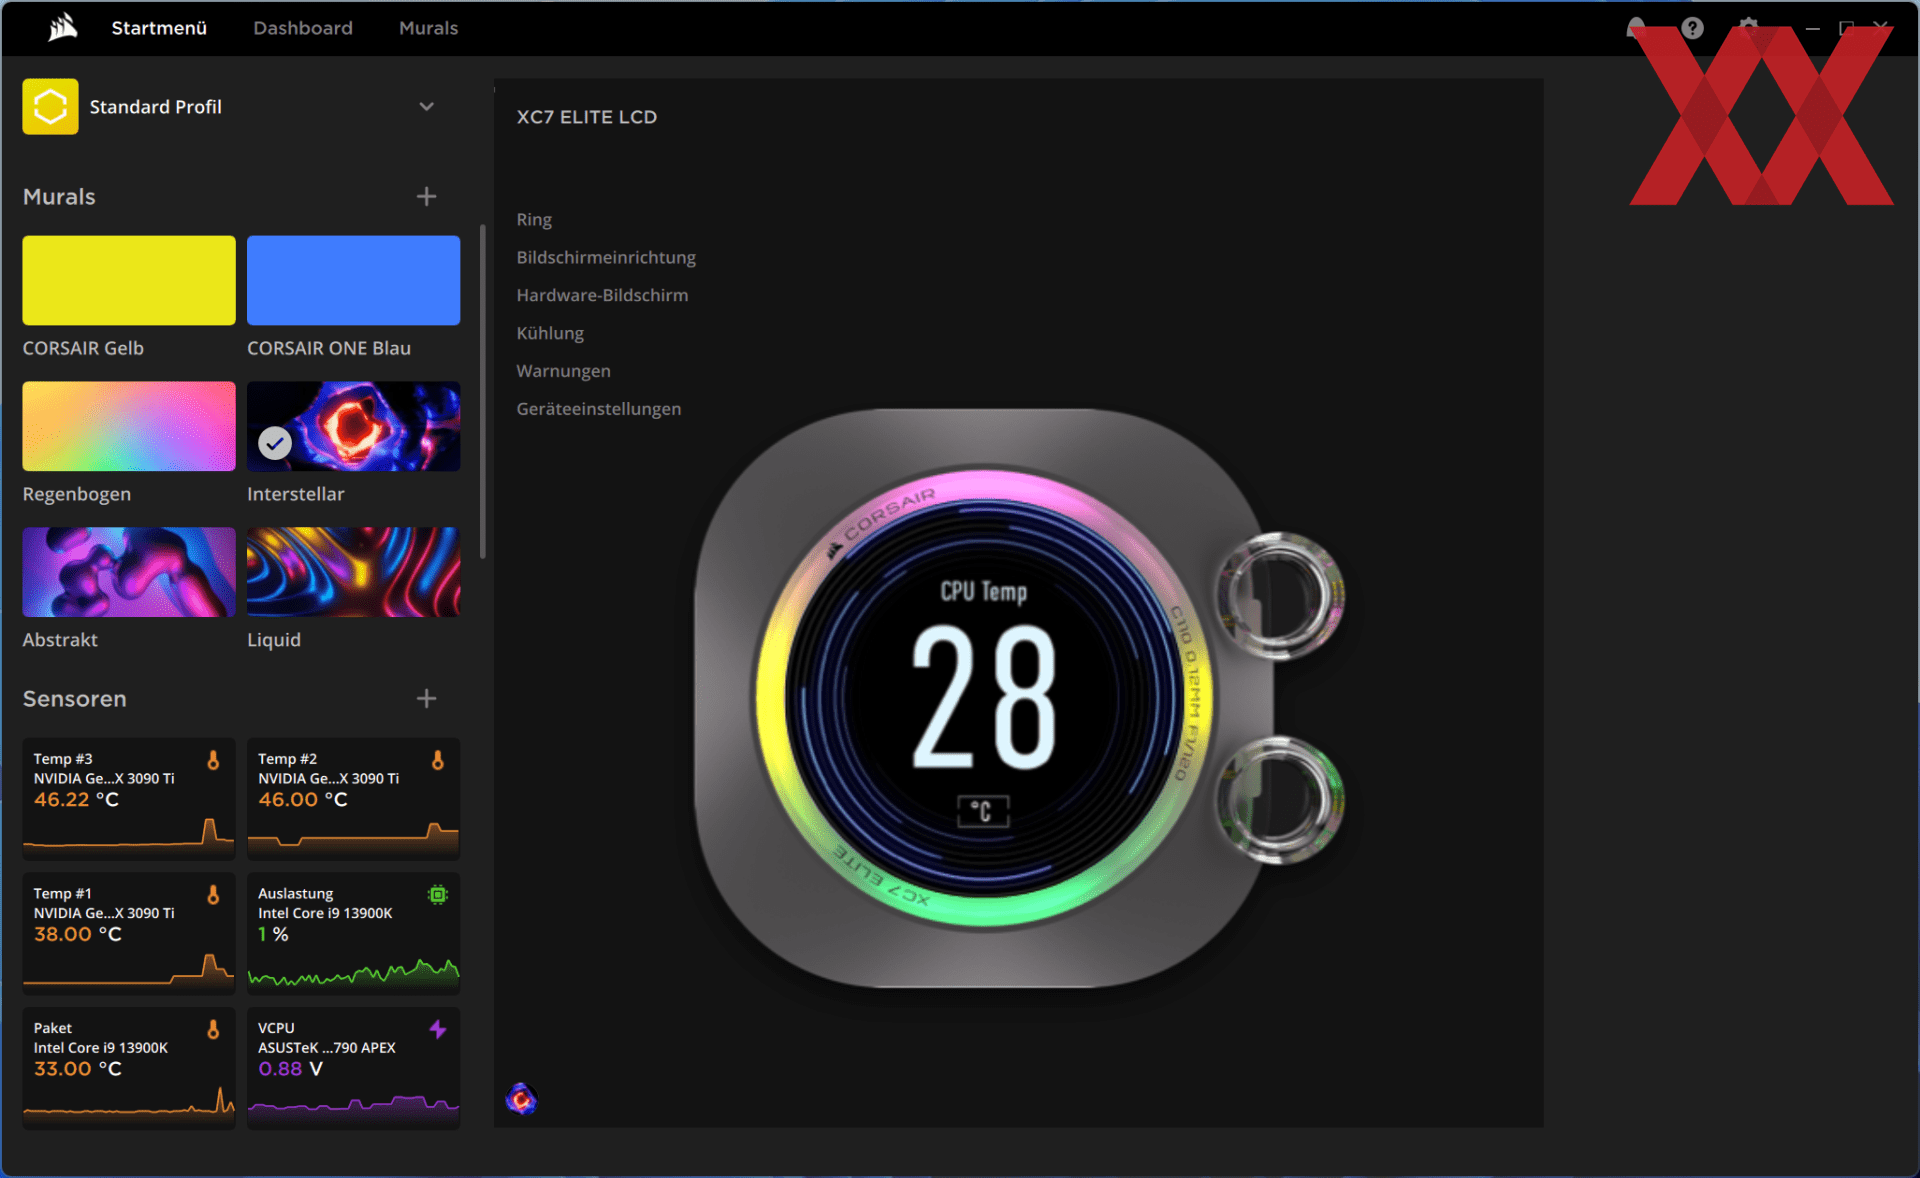
Task: Open the Murals tab in top bar
Action: pyautogui.click(x=428, y=28)
